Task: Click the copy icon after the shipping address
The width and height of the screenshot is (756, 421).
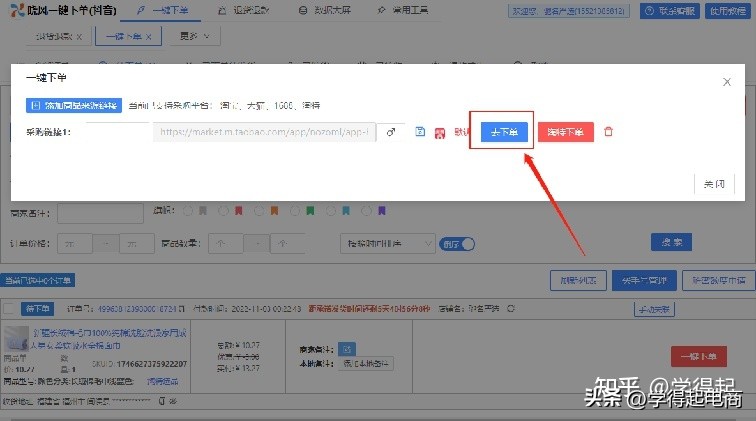Action: coord(162,401)
